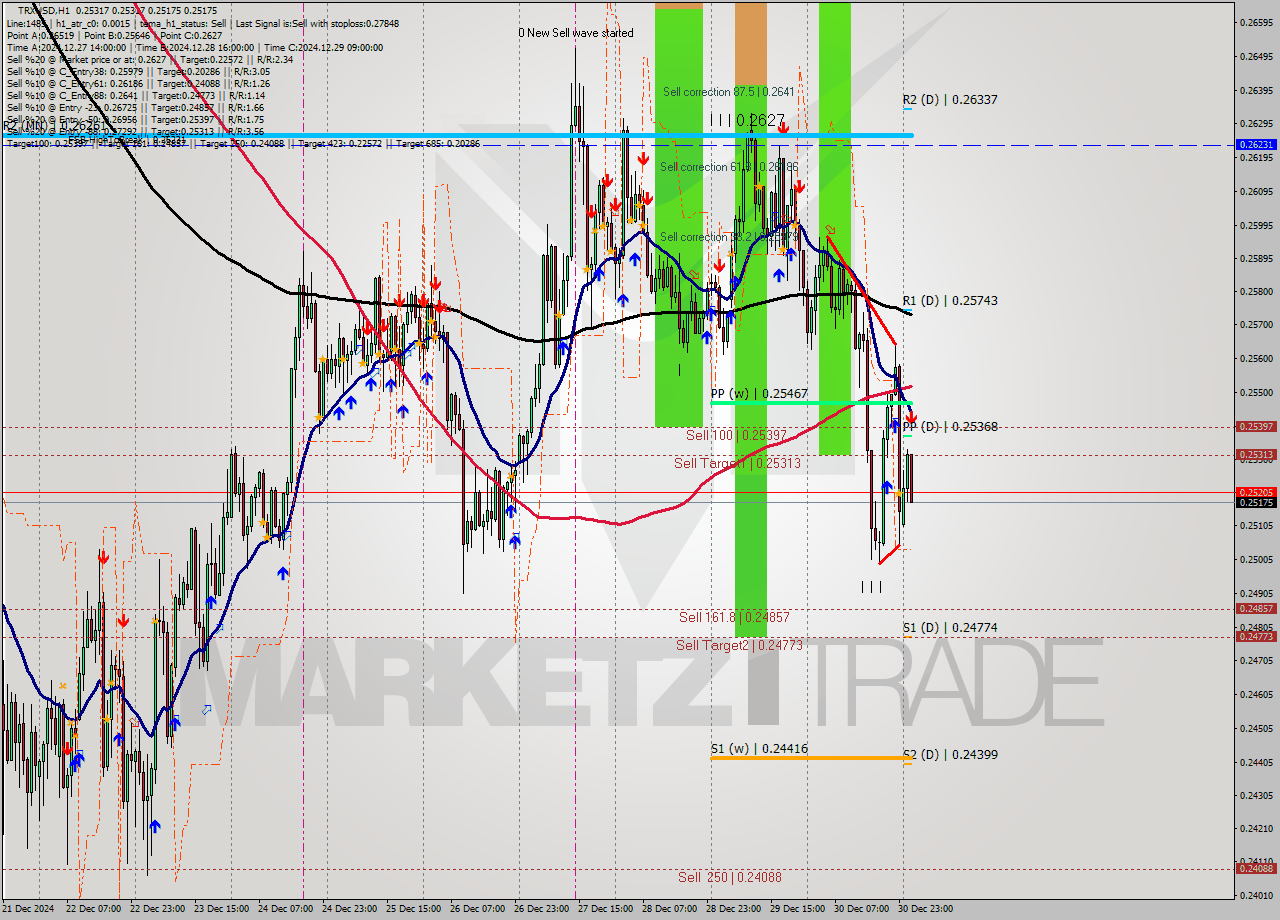1280x920 pixels.
Task: Click the '24 Dec 23:00' time label
Action: (x=350, y=909)
